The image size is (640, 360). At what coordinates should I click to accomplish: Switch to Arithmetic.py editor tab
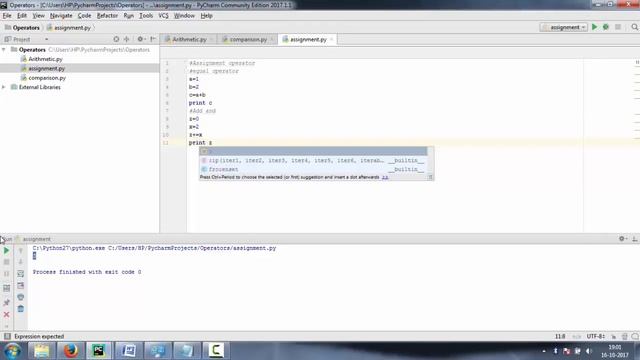tap(189, 39)
